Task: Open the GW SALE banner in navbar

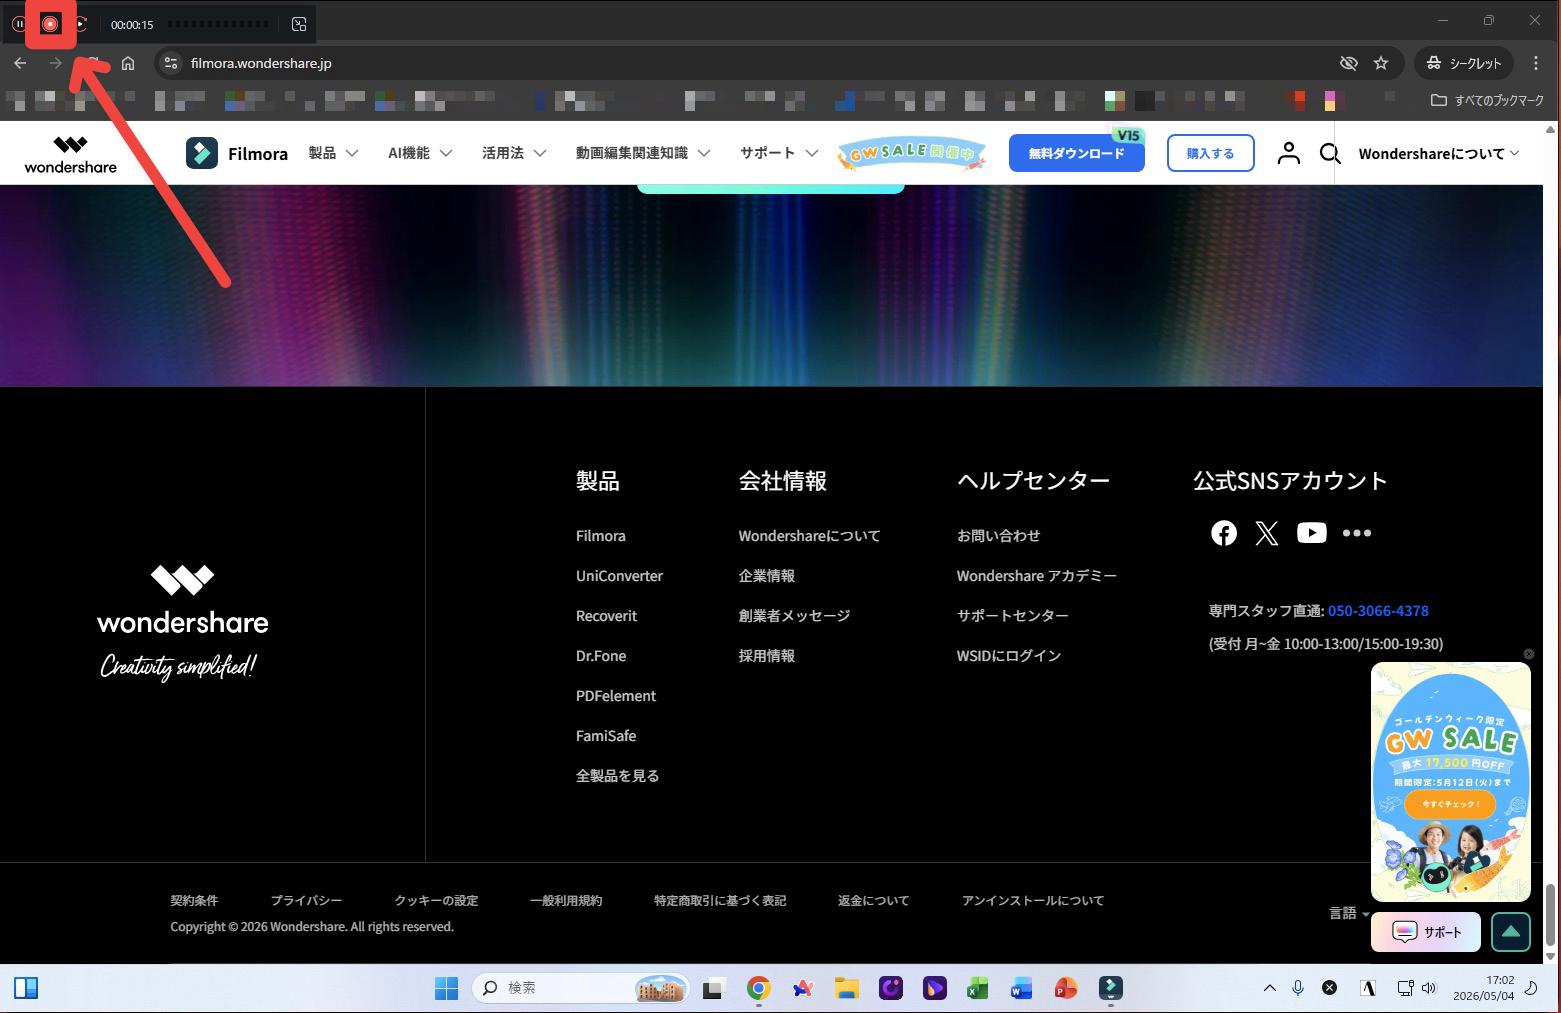Action: click(911, 152)
